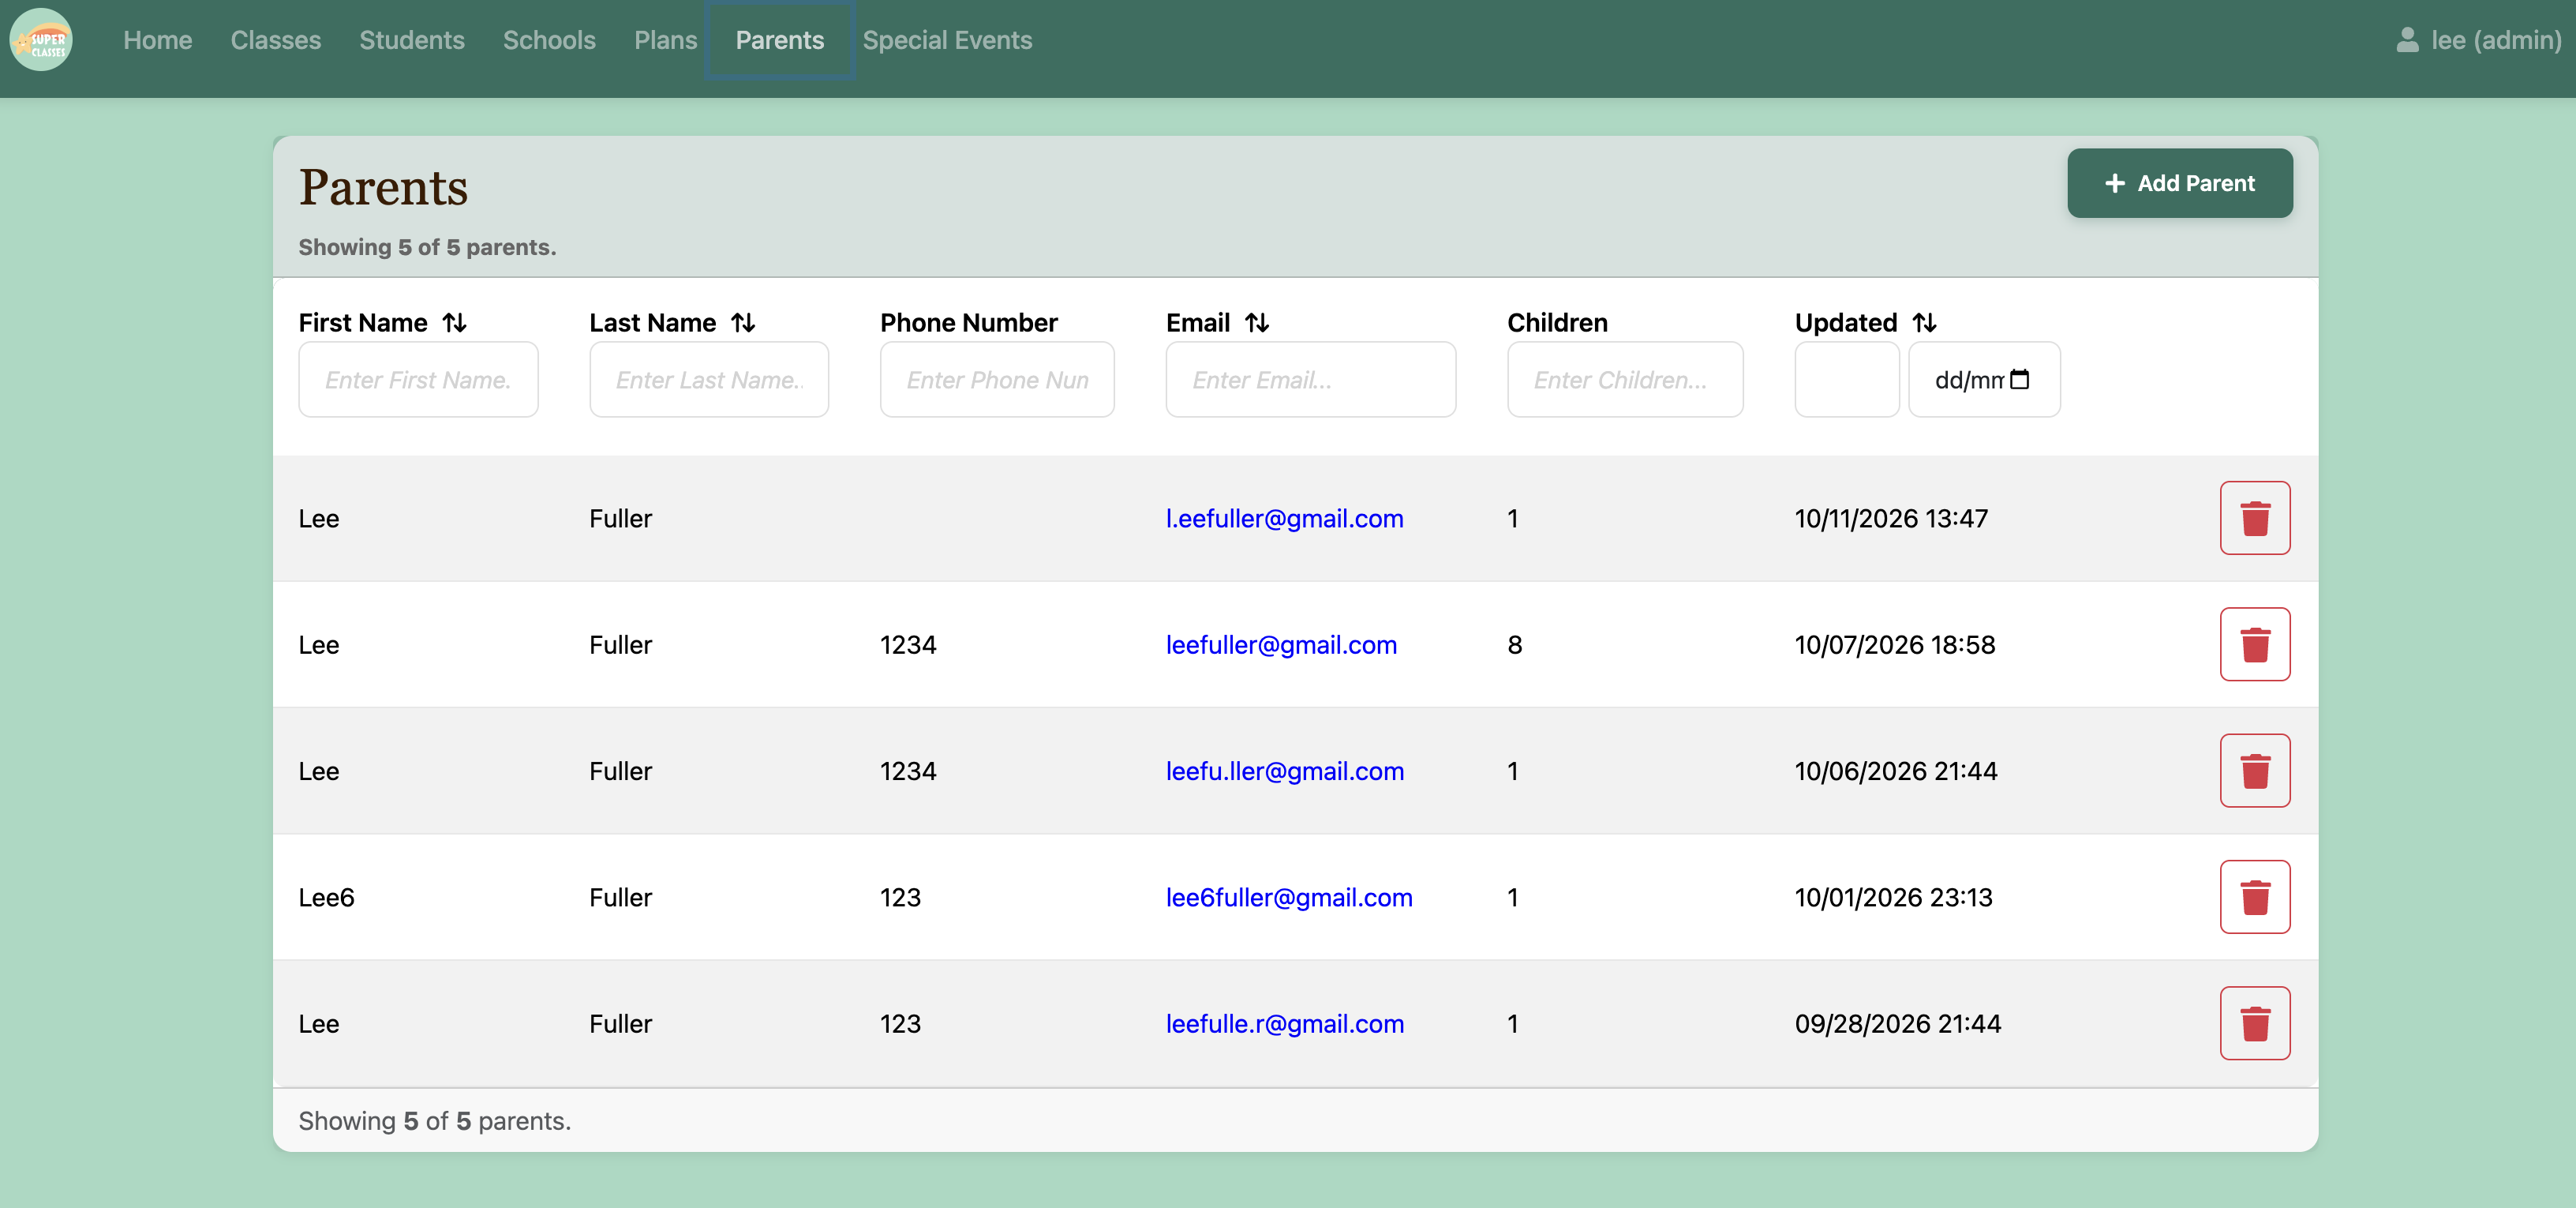
Task: Click the 10/11/2026 13:47 updated value
Action: coord(1890,518)
